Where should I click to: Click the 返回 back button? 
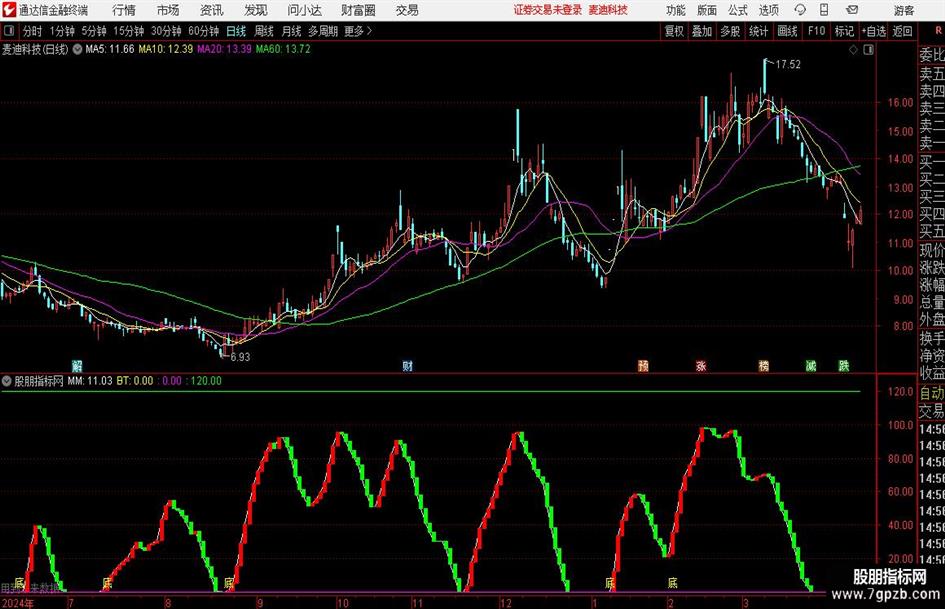tap(902, 31)
